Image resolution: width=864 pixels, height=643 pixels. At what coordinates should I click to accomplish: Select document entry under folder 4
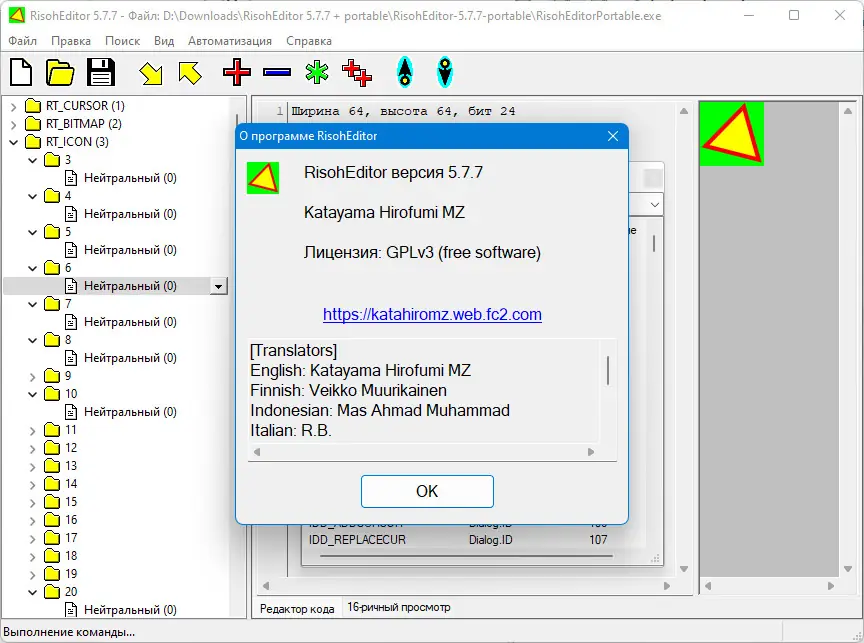[x=130, y=214]
